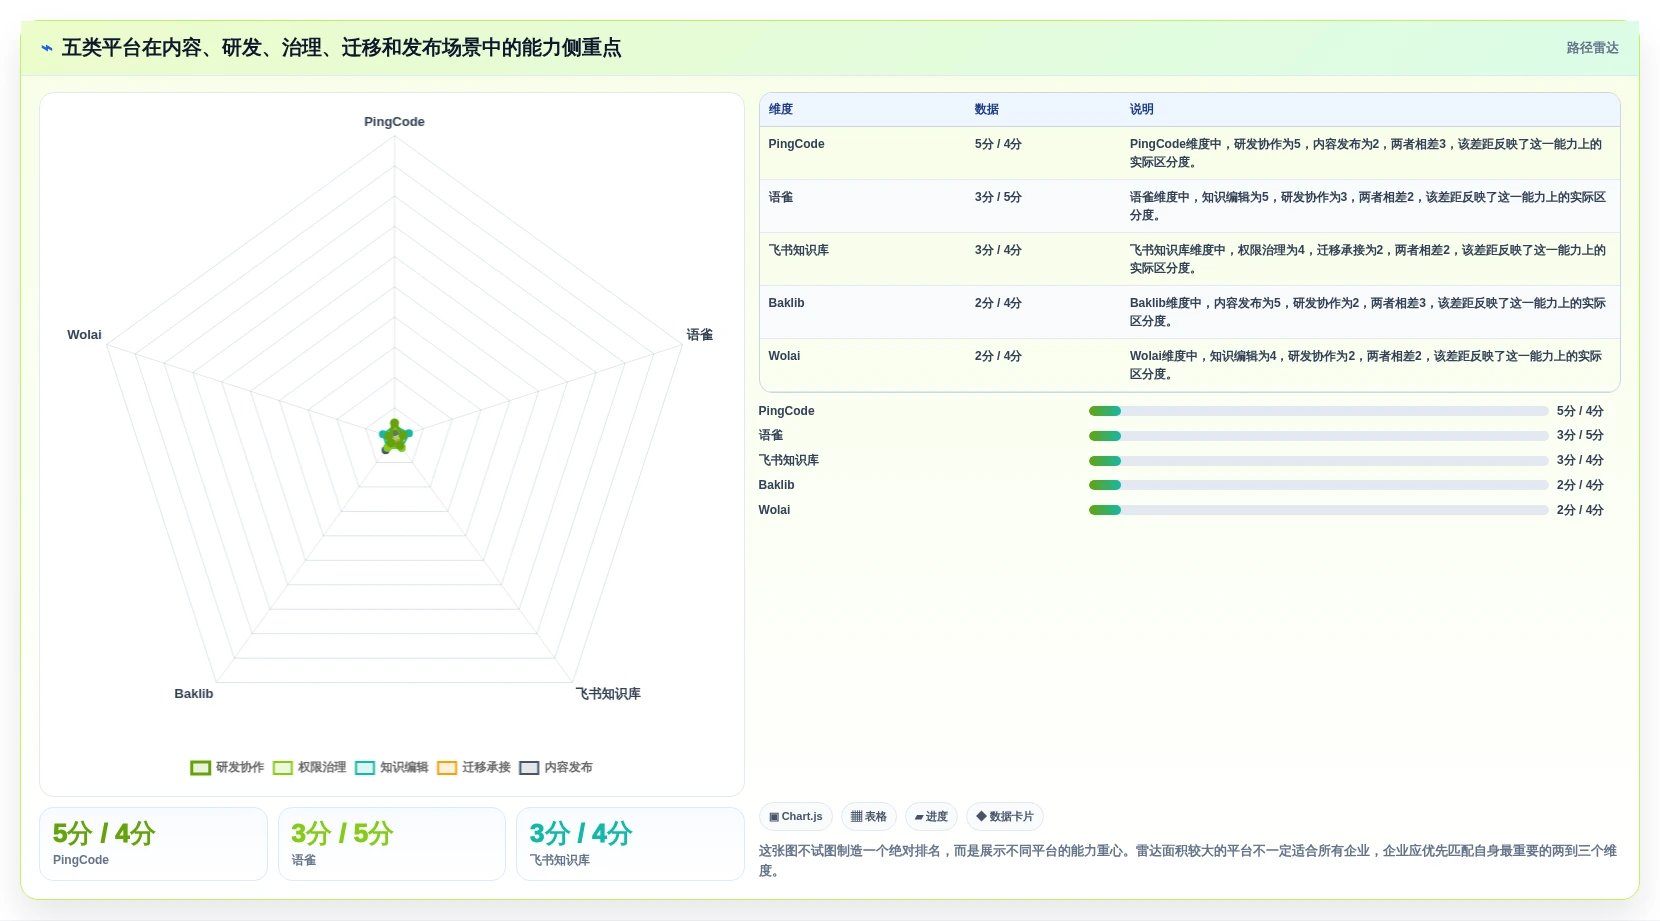The height and width of the screenshot is (921, 1660).
Task: Click the Wolai axis label on the radar
Action: (x=84, y=335)
